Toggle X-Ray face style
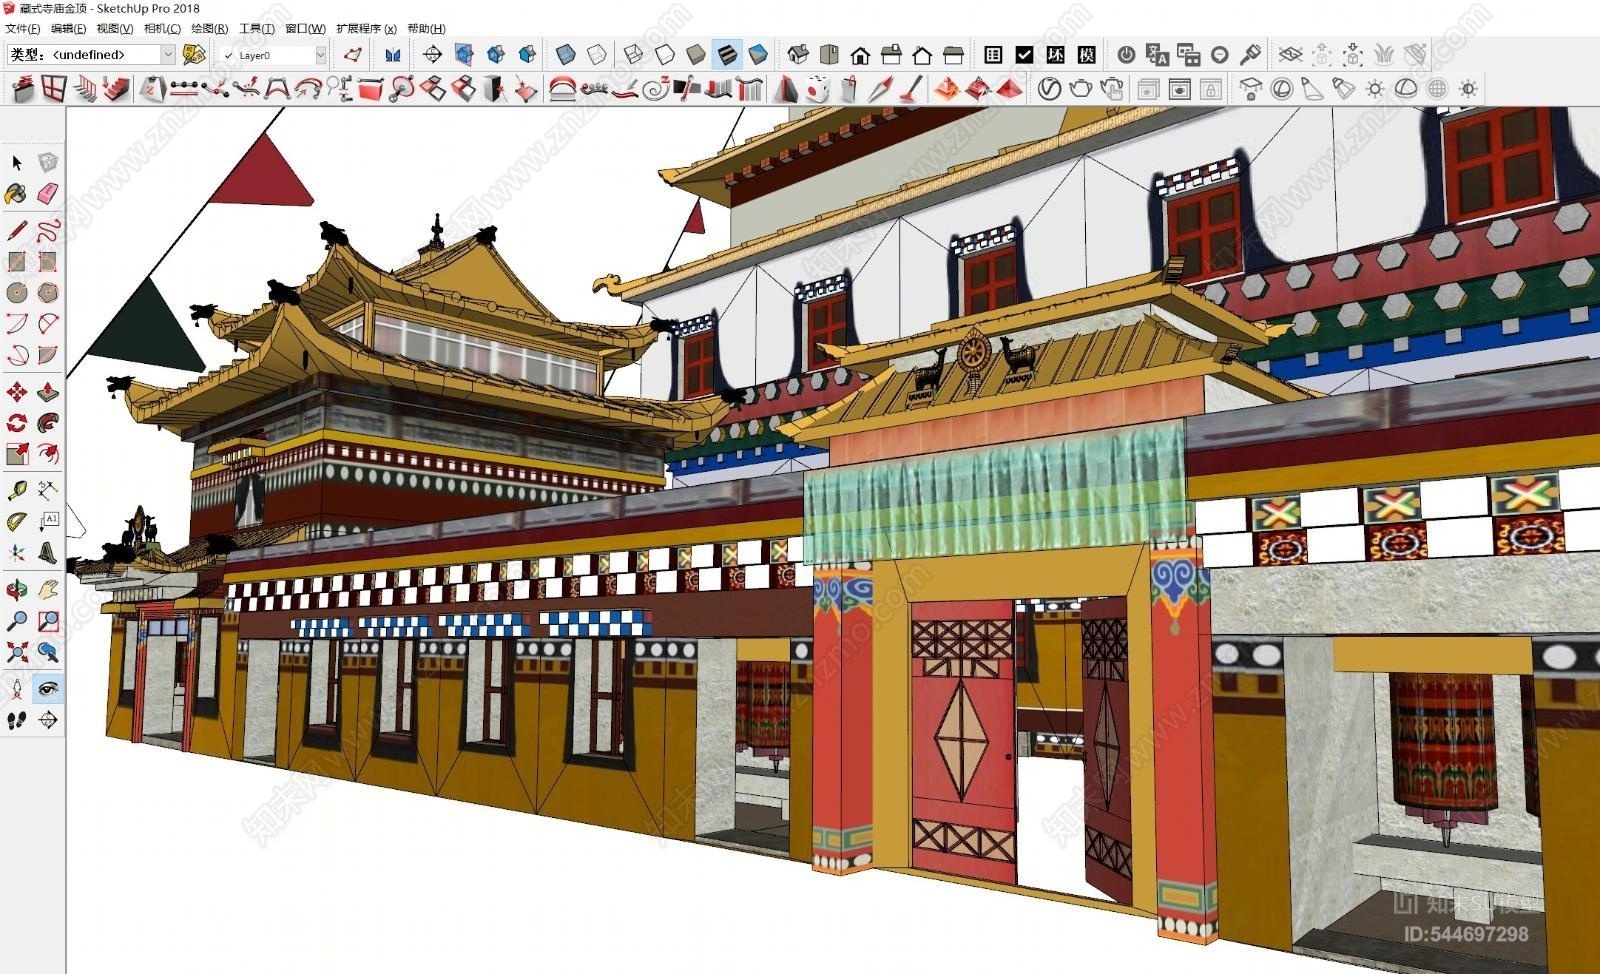This screenshot has width=1600, height=974. (x=565, y=54)
